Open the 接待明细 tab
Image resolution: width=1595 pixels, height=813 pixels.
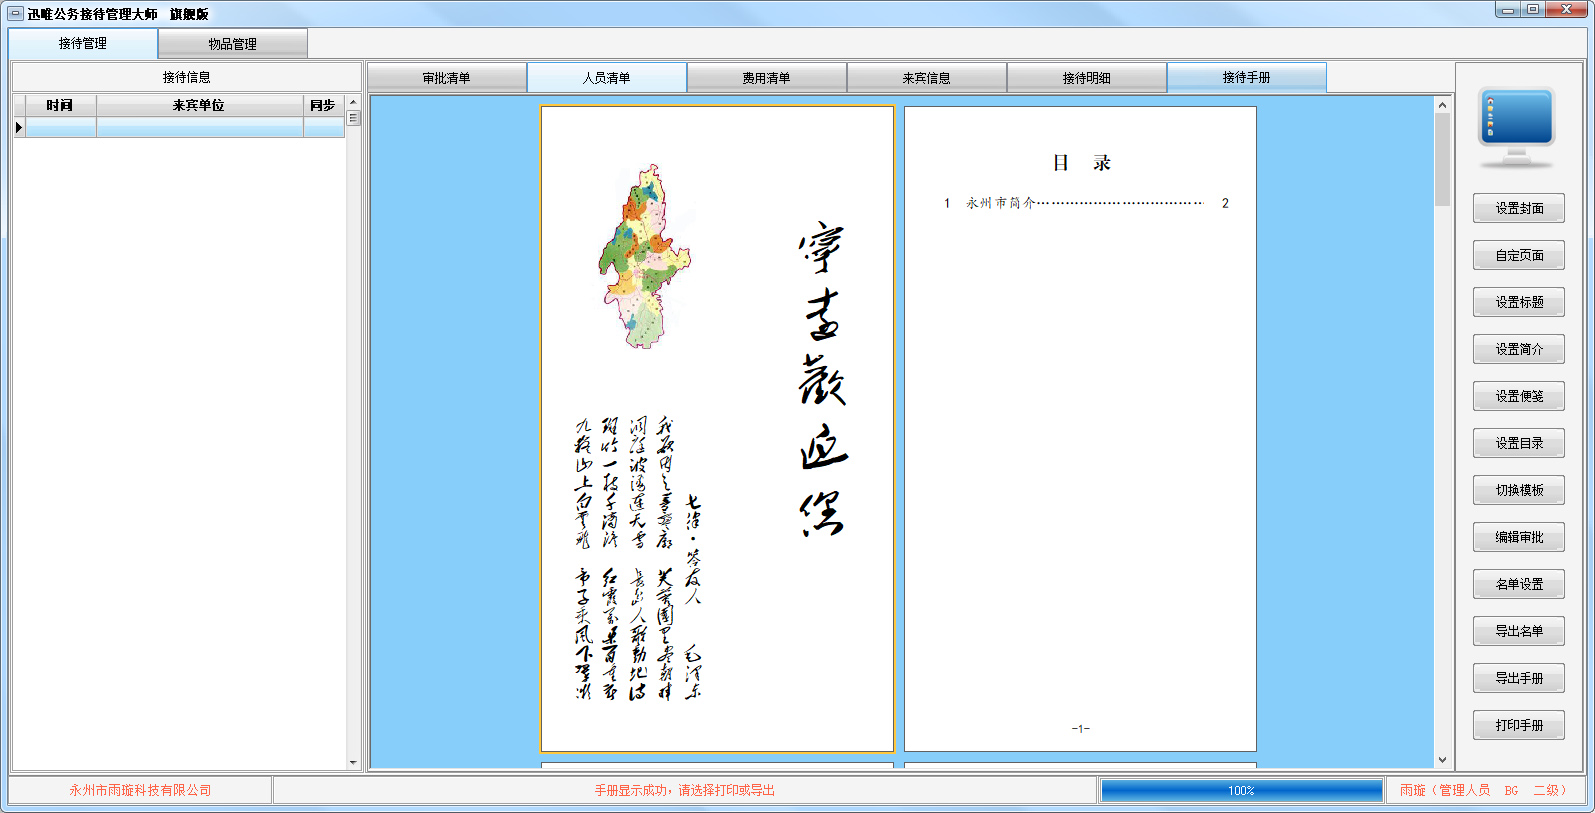tap(1087, 78)
